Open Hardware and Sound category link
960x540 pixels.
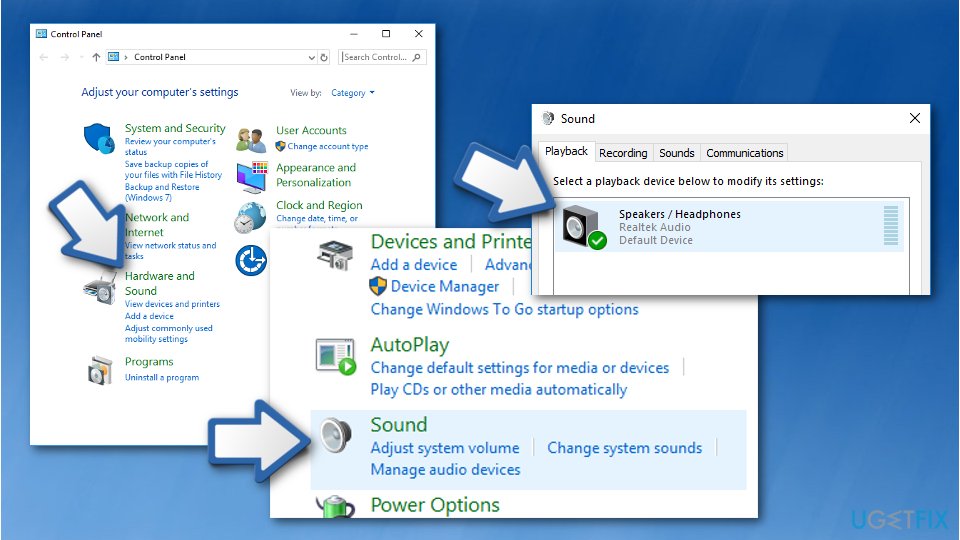click(160, 283)
